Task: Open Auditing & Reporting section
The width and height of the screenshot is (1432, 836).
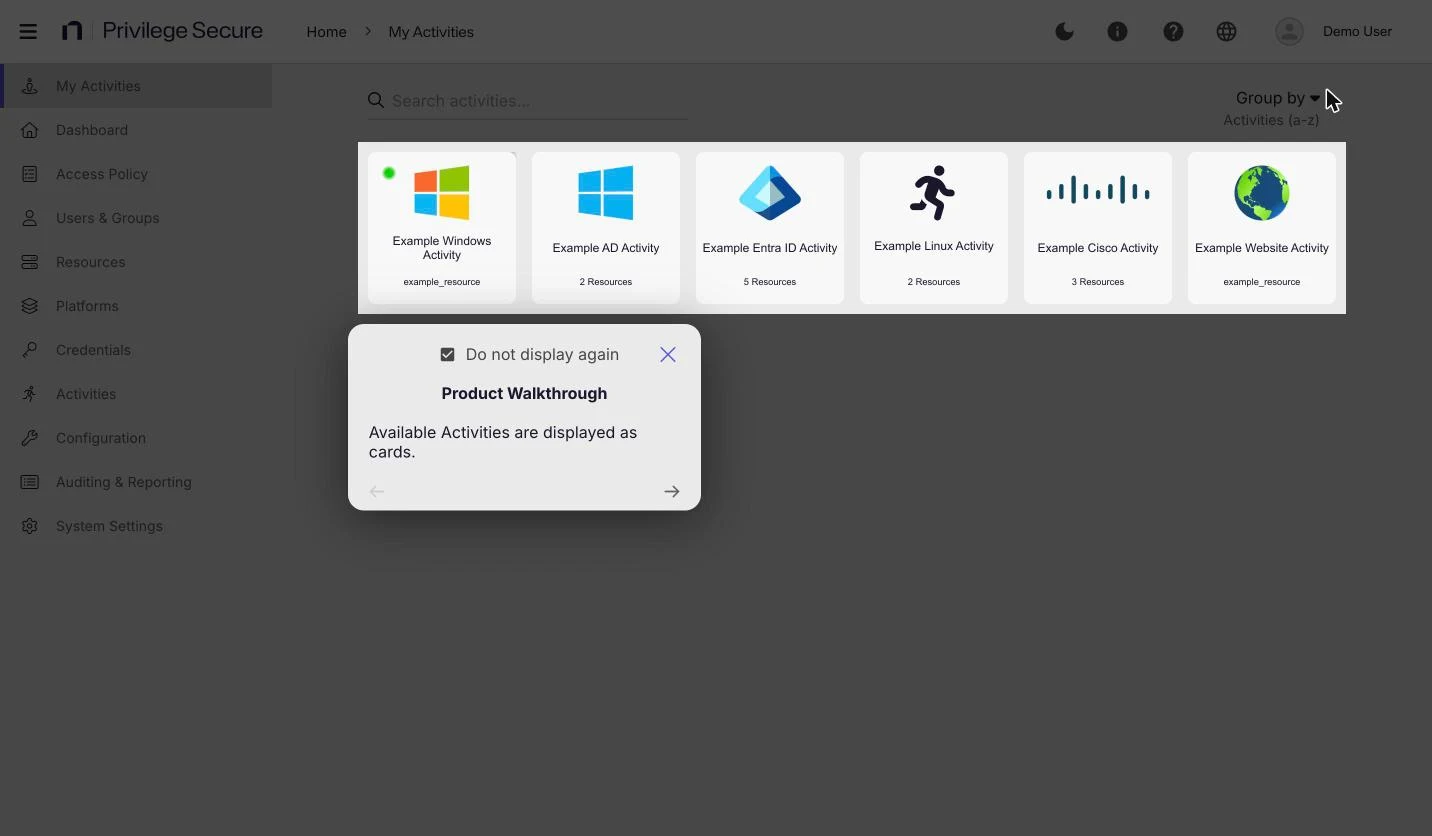Action: pos(137,482)
